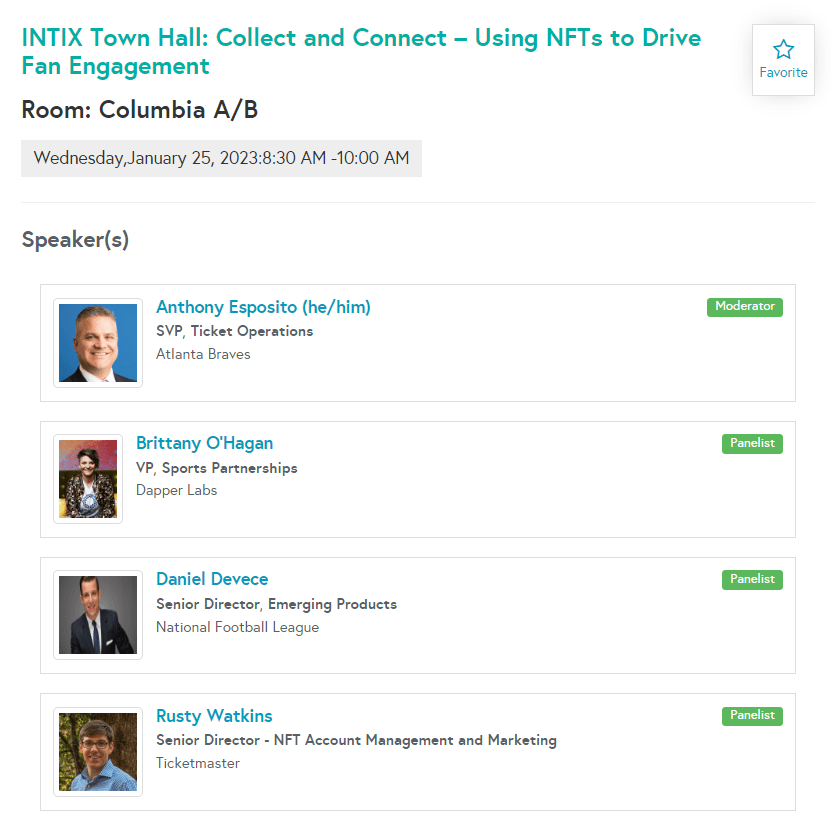Click the Atlanta Braves organization text
This screenshot has width=832, height=826.
[x=203, y=354]
